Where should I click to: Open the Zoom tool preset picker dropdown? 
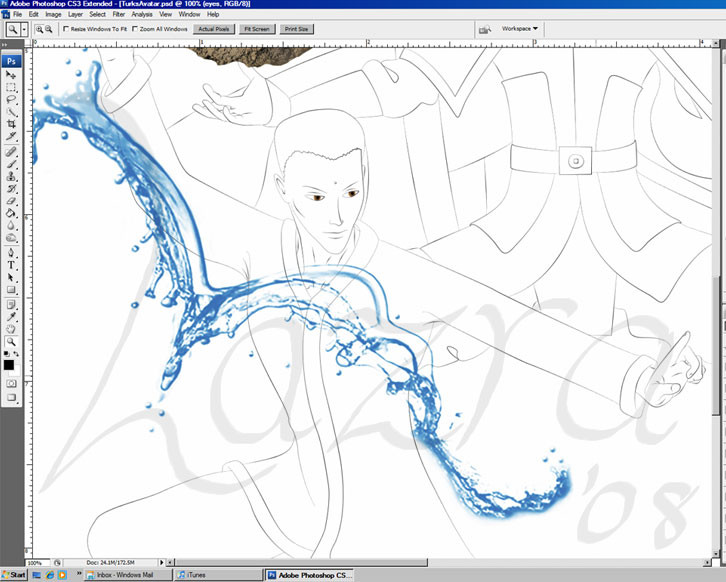coord(24,30)
